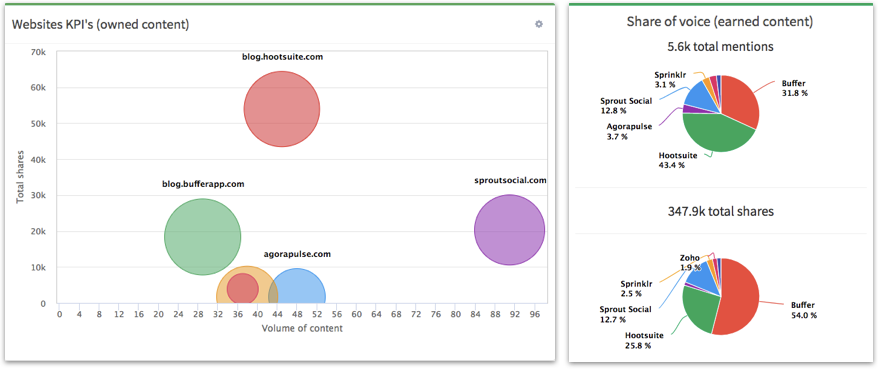Select the blog.bufferapp.com green bubble
Screen dimensions: 878x369
click(203, 236)
